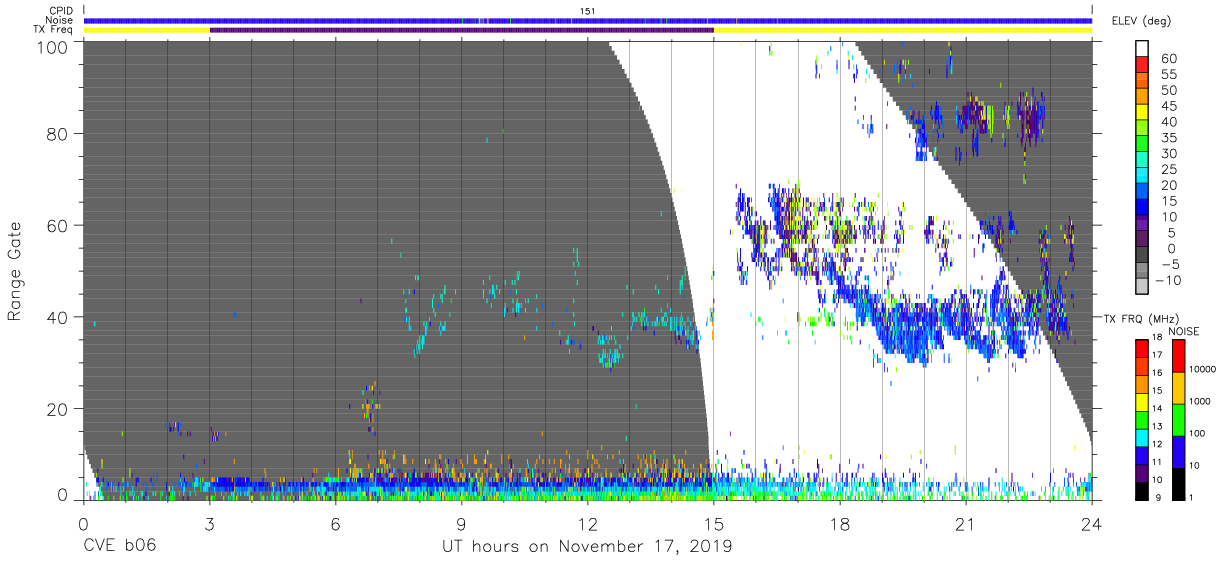Click the 100 tick on Range Gate axis
The image size is (1228, 567).
click(x=54, y=47)
